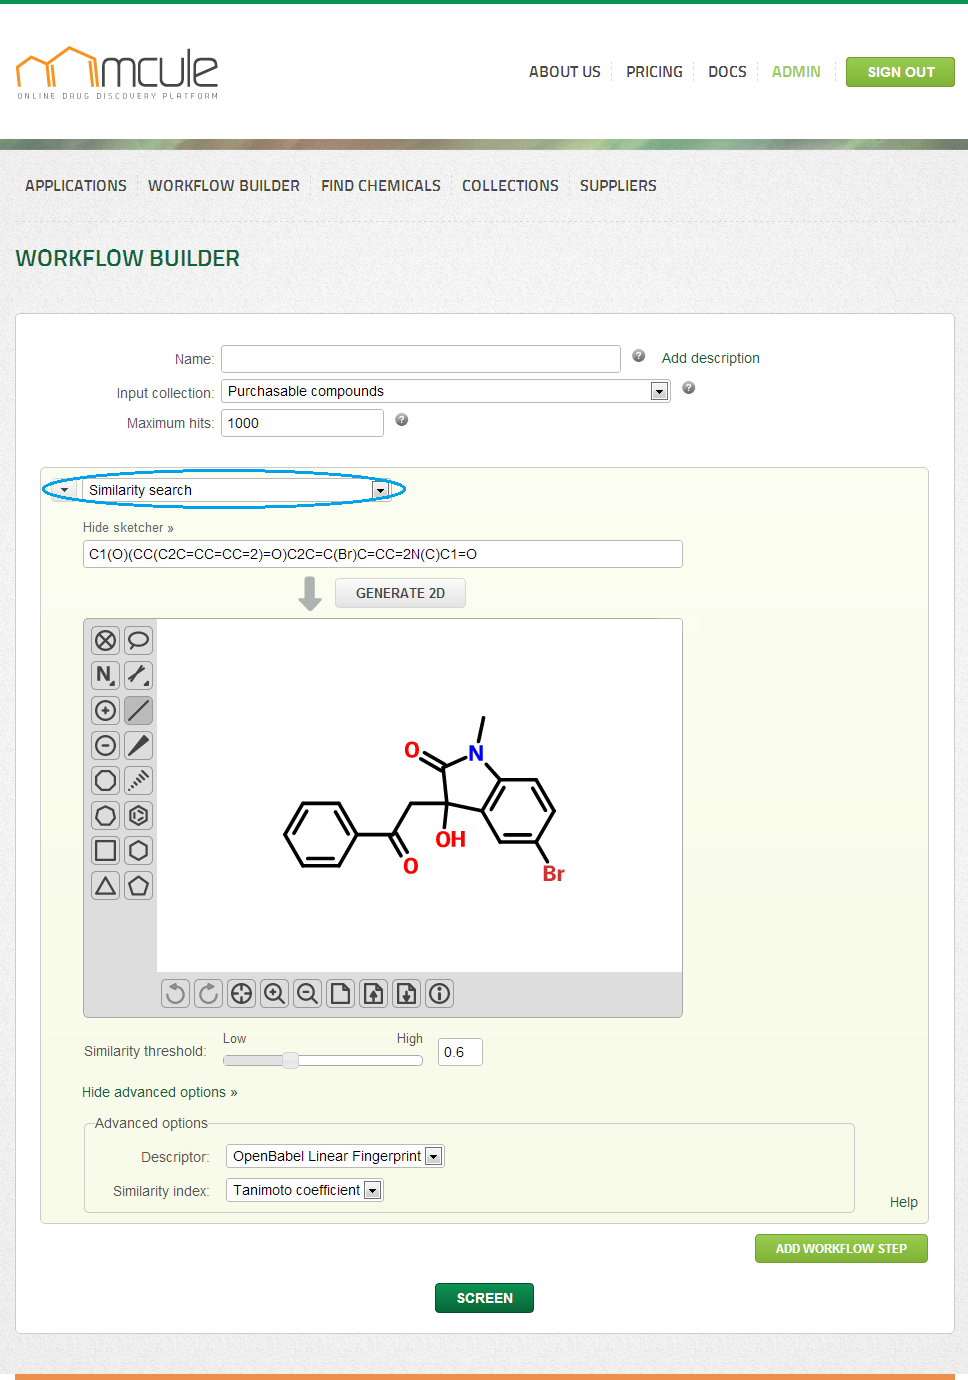Open Workflow Builder menu item
Viewport: 968px width, 1380px height.
tap(224, 186)
